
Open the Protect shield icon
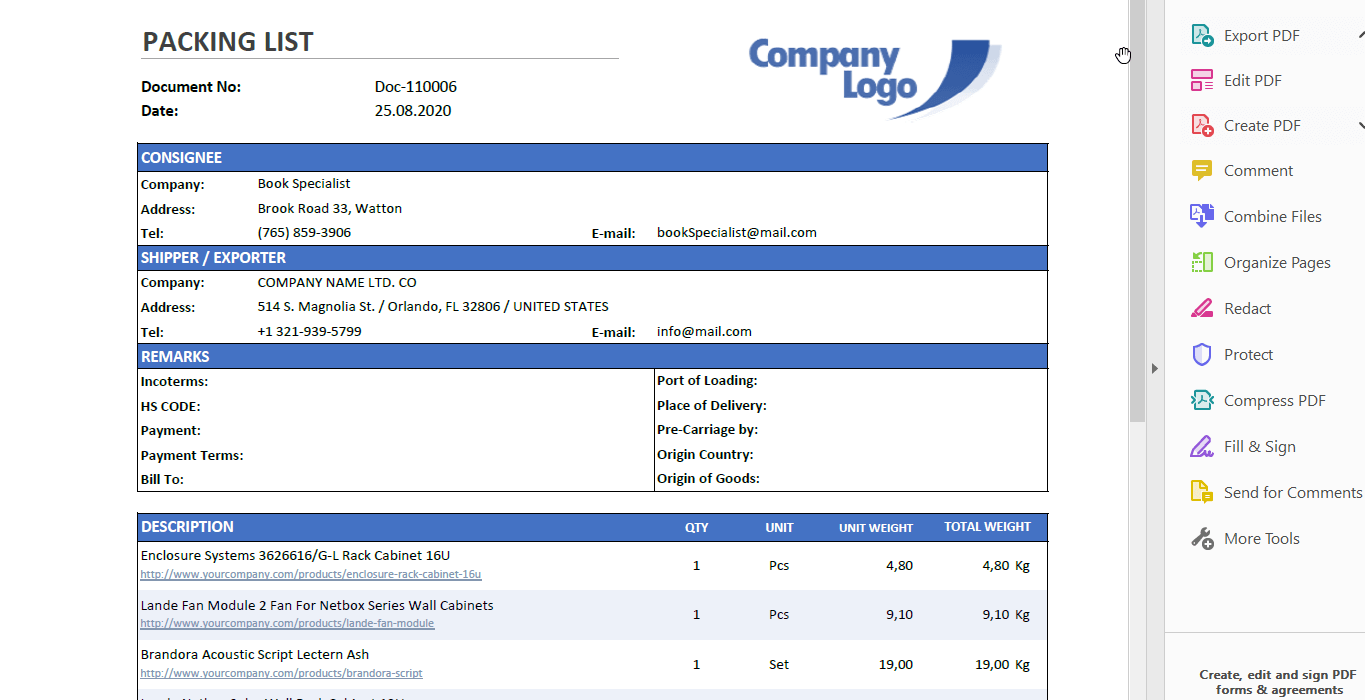[1202, 354]
